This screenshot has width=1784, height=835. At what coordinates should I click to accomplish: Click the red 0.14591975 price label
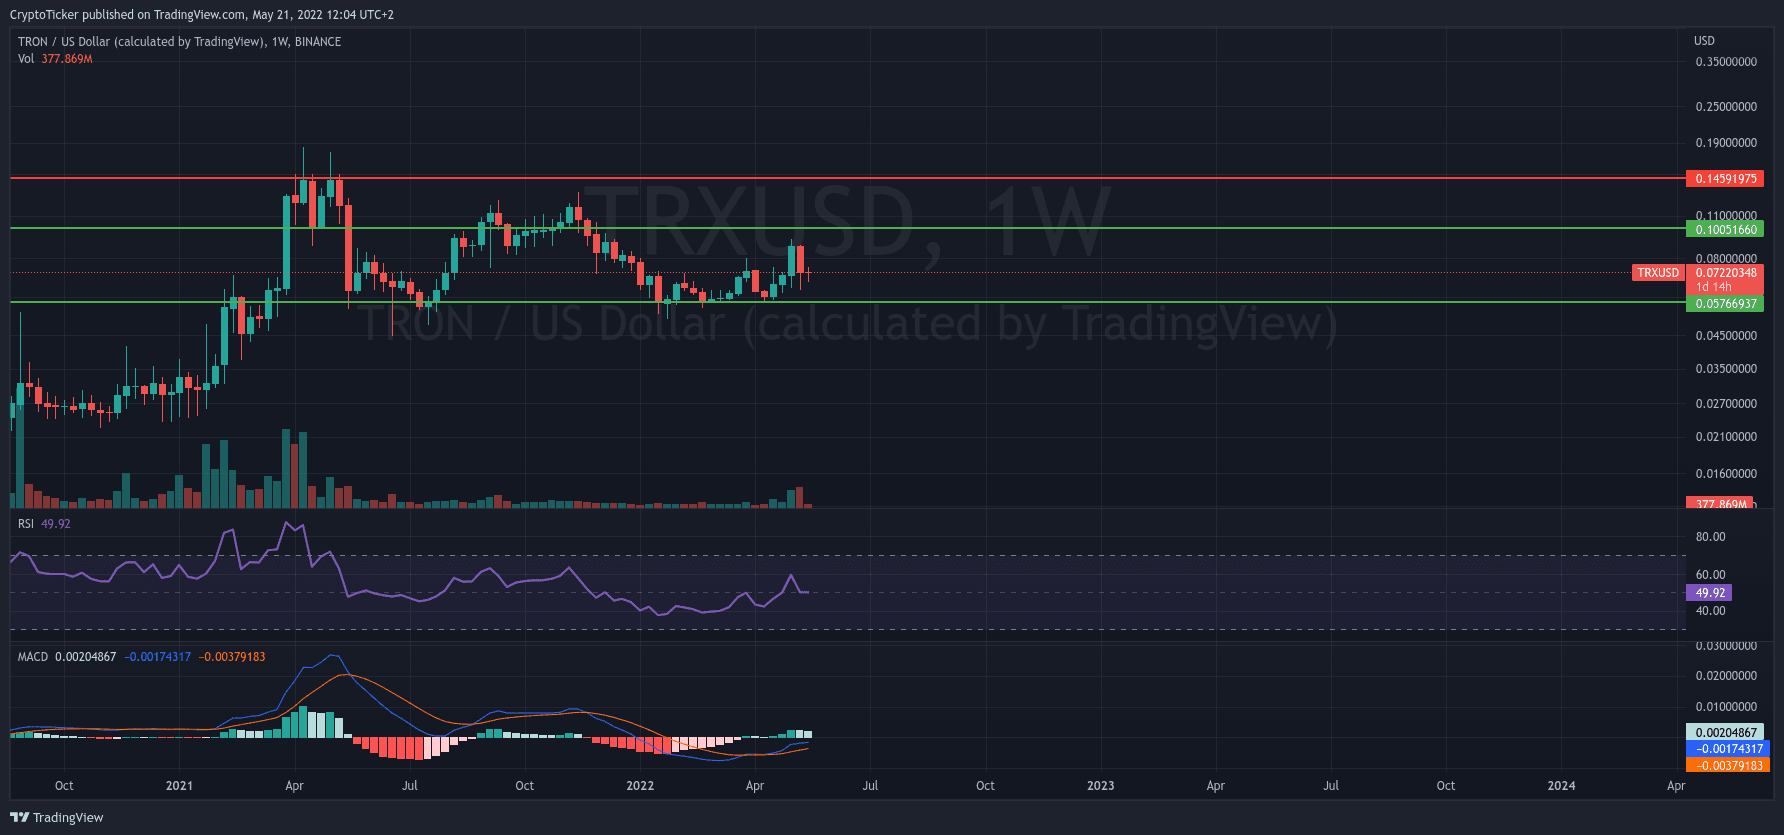click(x=1725, y=179)
